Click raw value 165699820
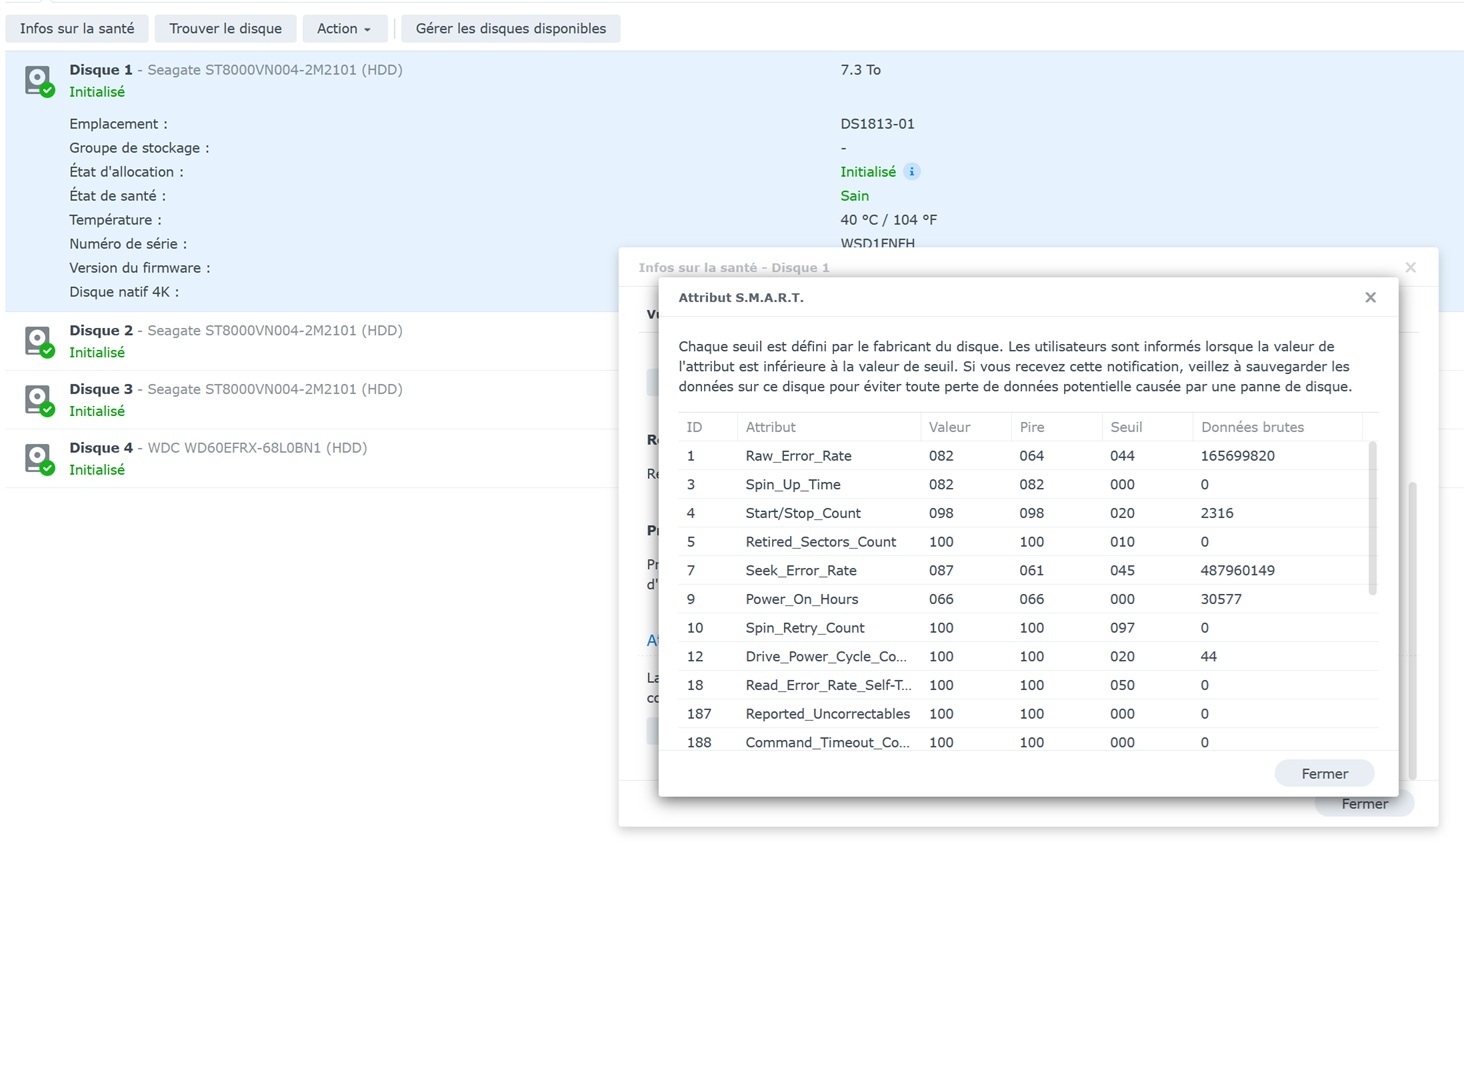Image resolution: width=1464 pixels, height=1090 pixels. (x=1238, y=456)
